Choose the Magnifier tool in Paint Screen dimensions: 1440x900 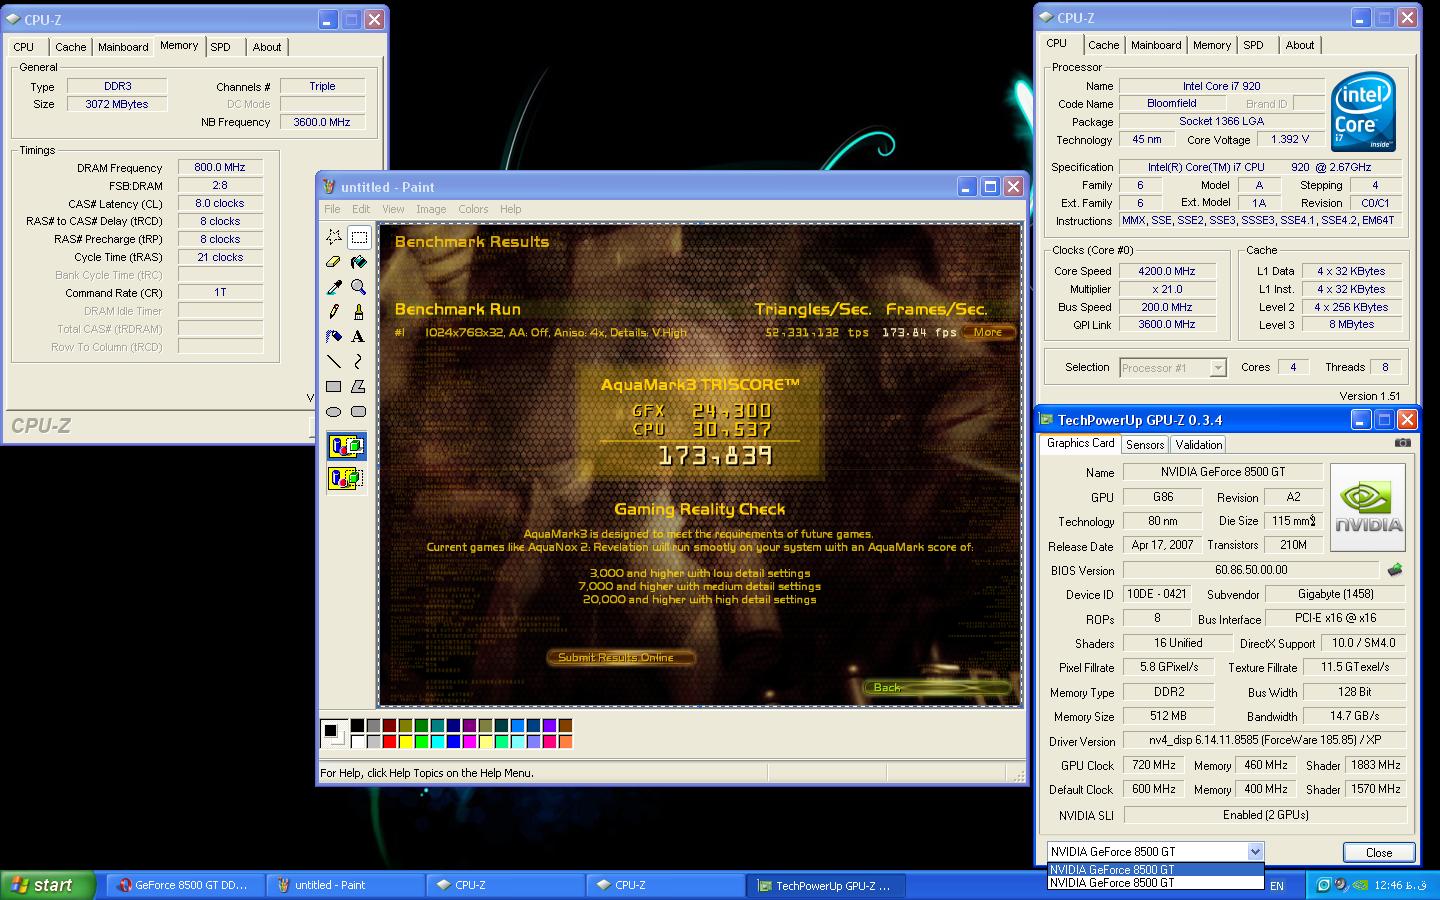(359, 287)
